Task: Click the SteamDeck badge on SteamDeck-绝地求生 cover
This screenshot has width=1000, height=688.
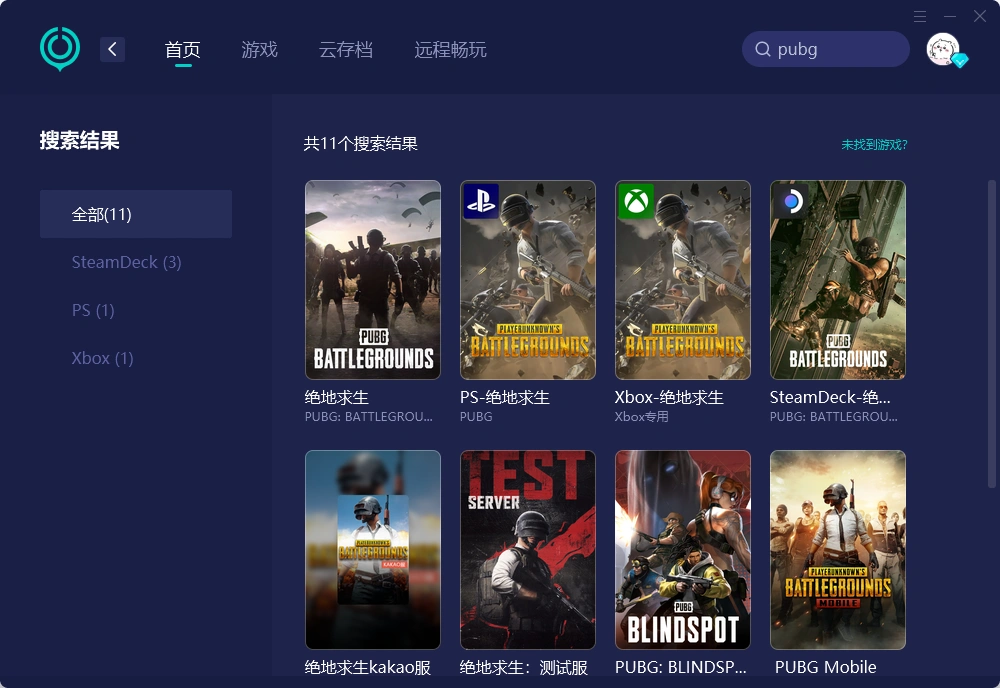Action: click(x=789, y=202)
